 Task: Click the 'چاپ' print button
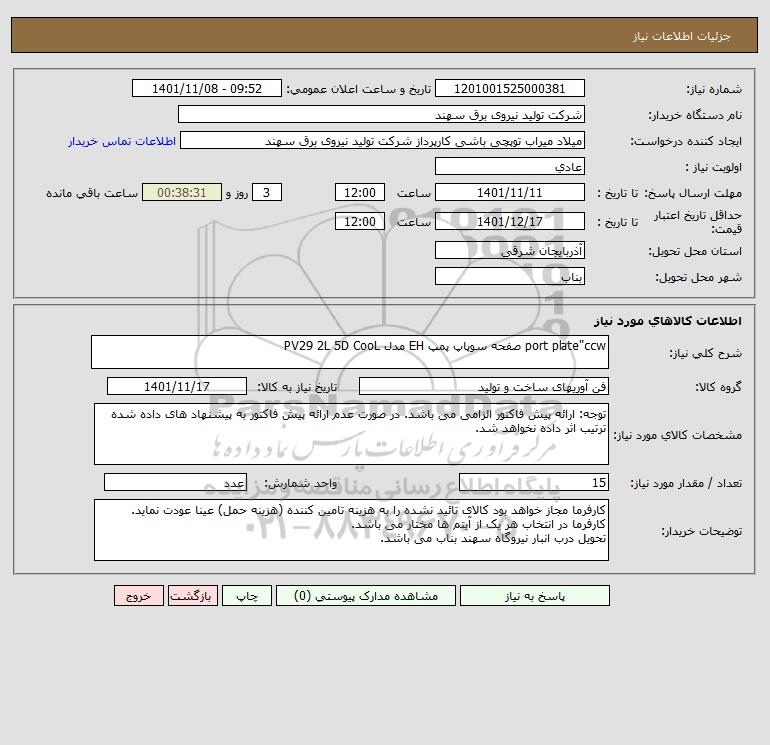pos(247,596)
